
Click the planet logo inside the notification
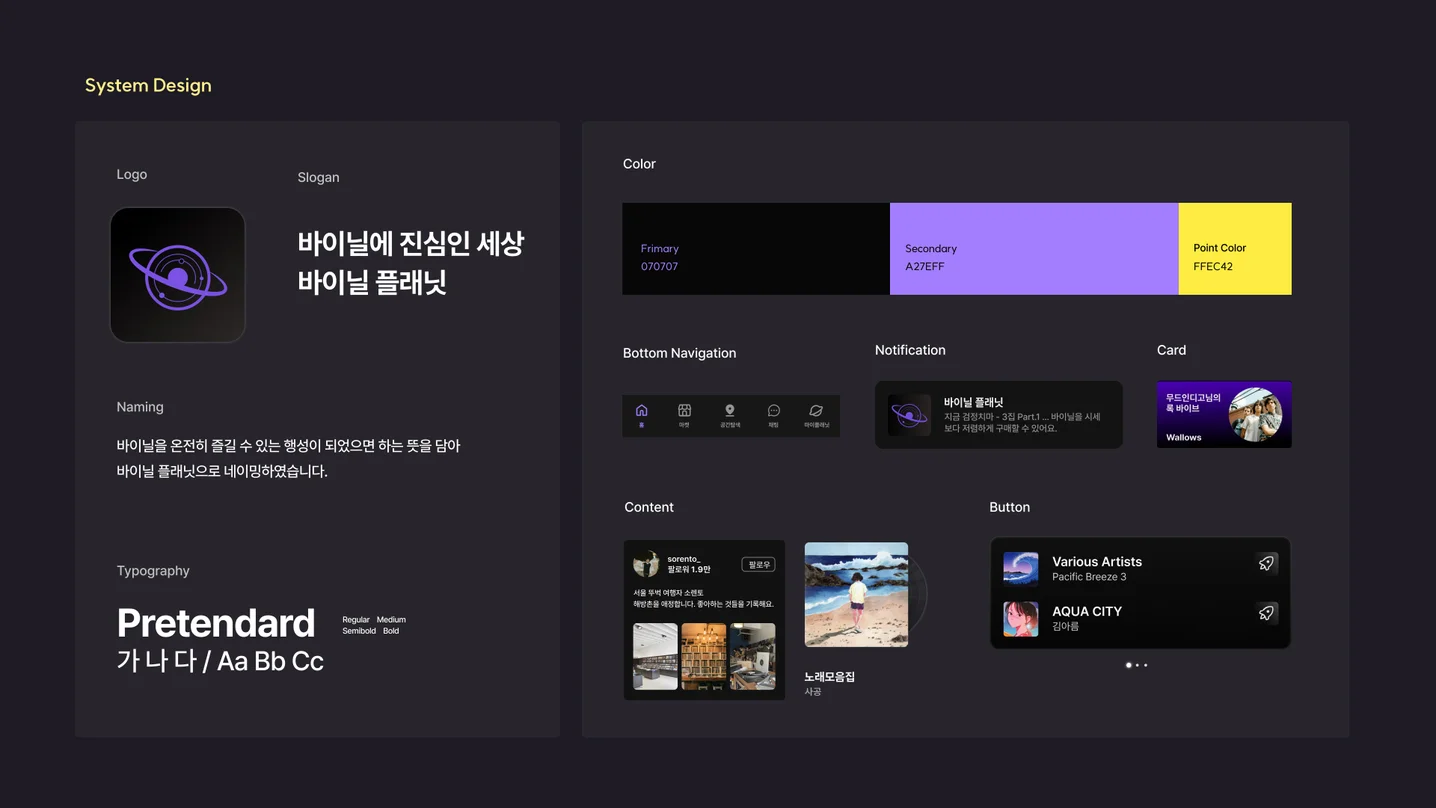pyautogui.click(x=909, y=414)
